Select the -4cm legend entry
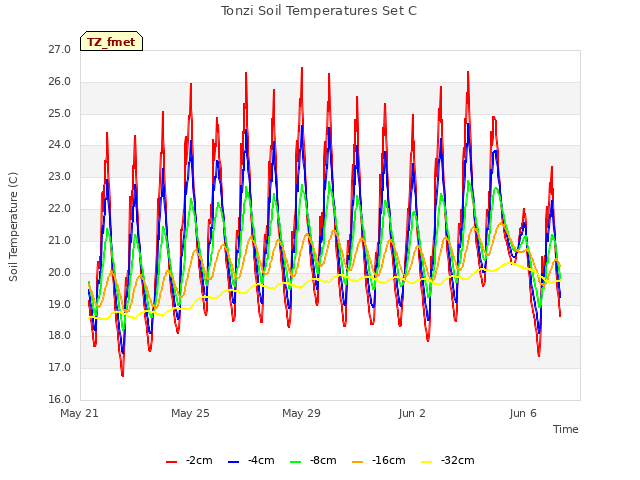This screenshot has height=480, width=640. (x=251, y=461)
